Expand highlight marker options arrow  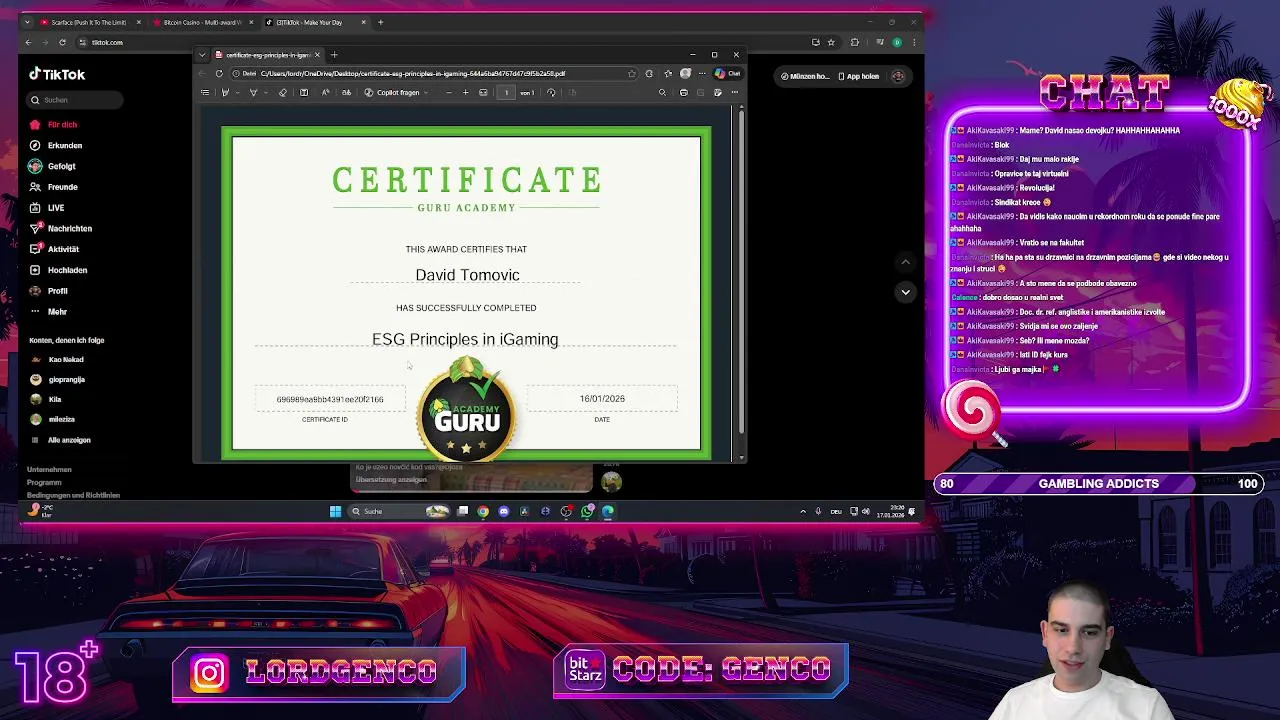[x=237, y=93]
